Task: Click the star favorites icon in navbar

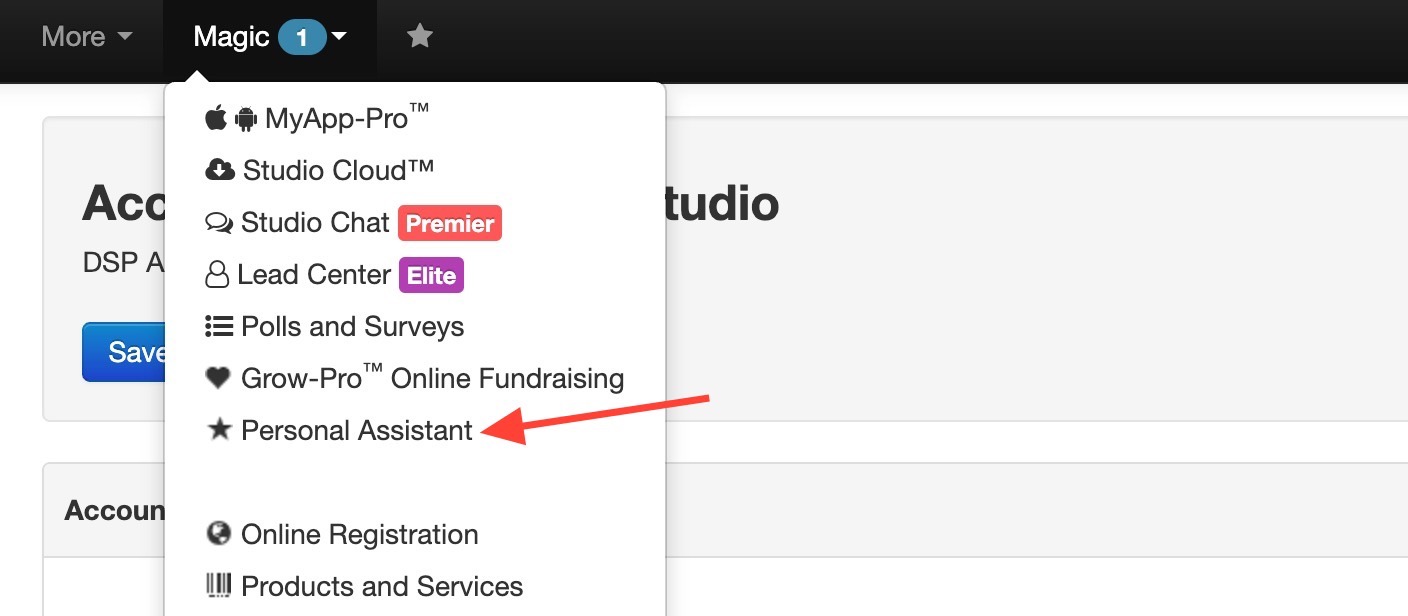Action: (x=420, y=36)
